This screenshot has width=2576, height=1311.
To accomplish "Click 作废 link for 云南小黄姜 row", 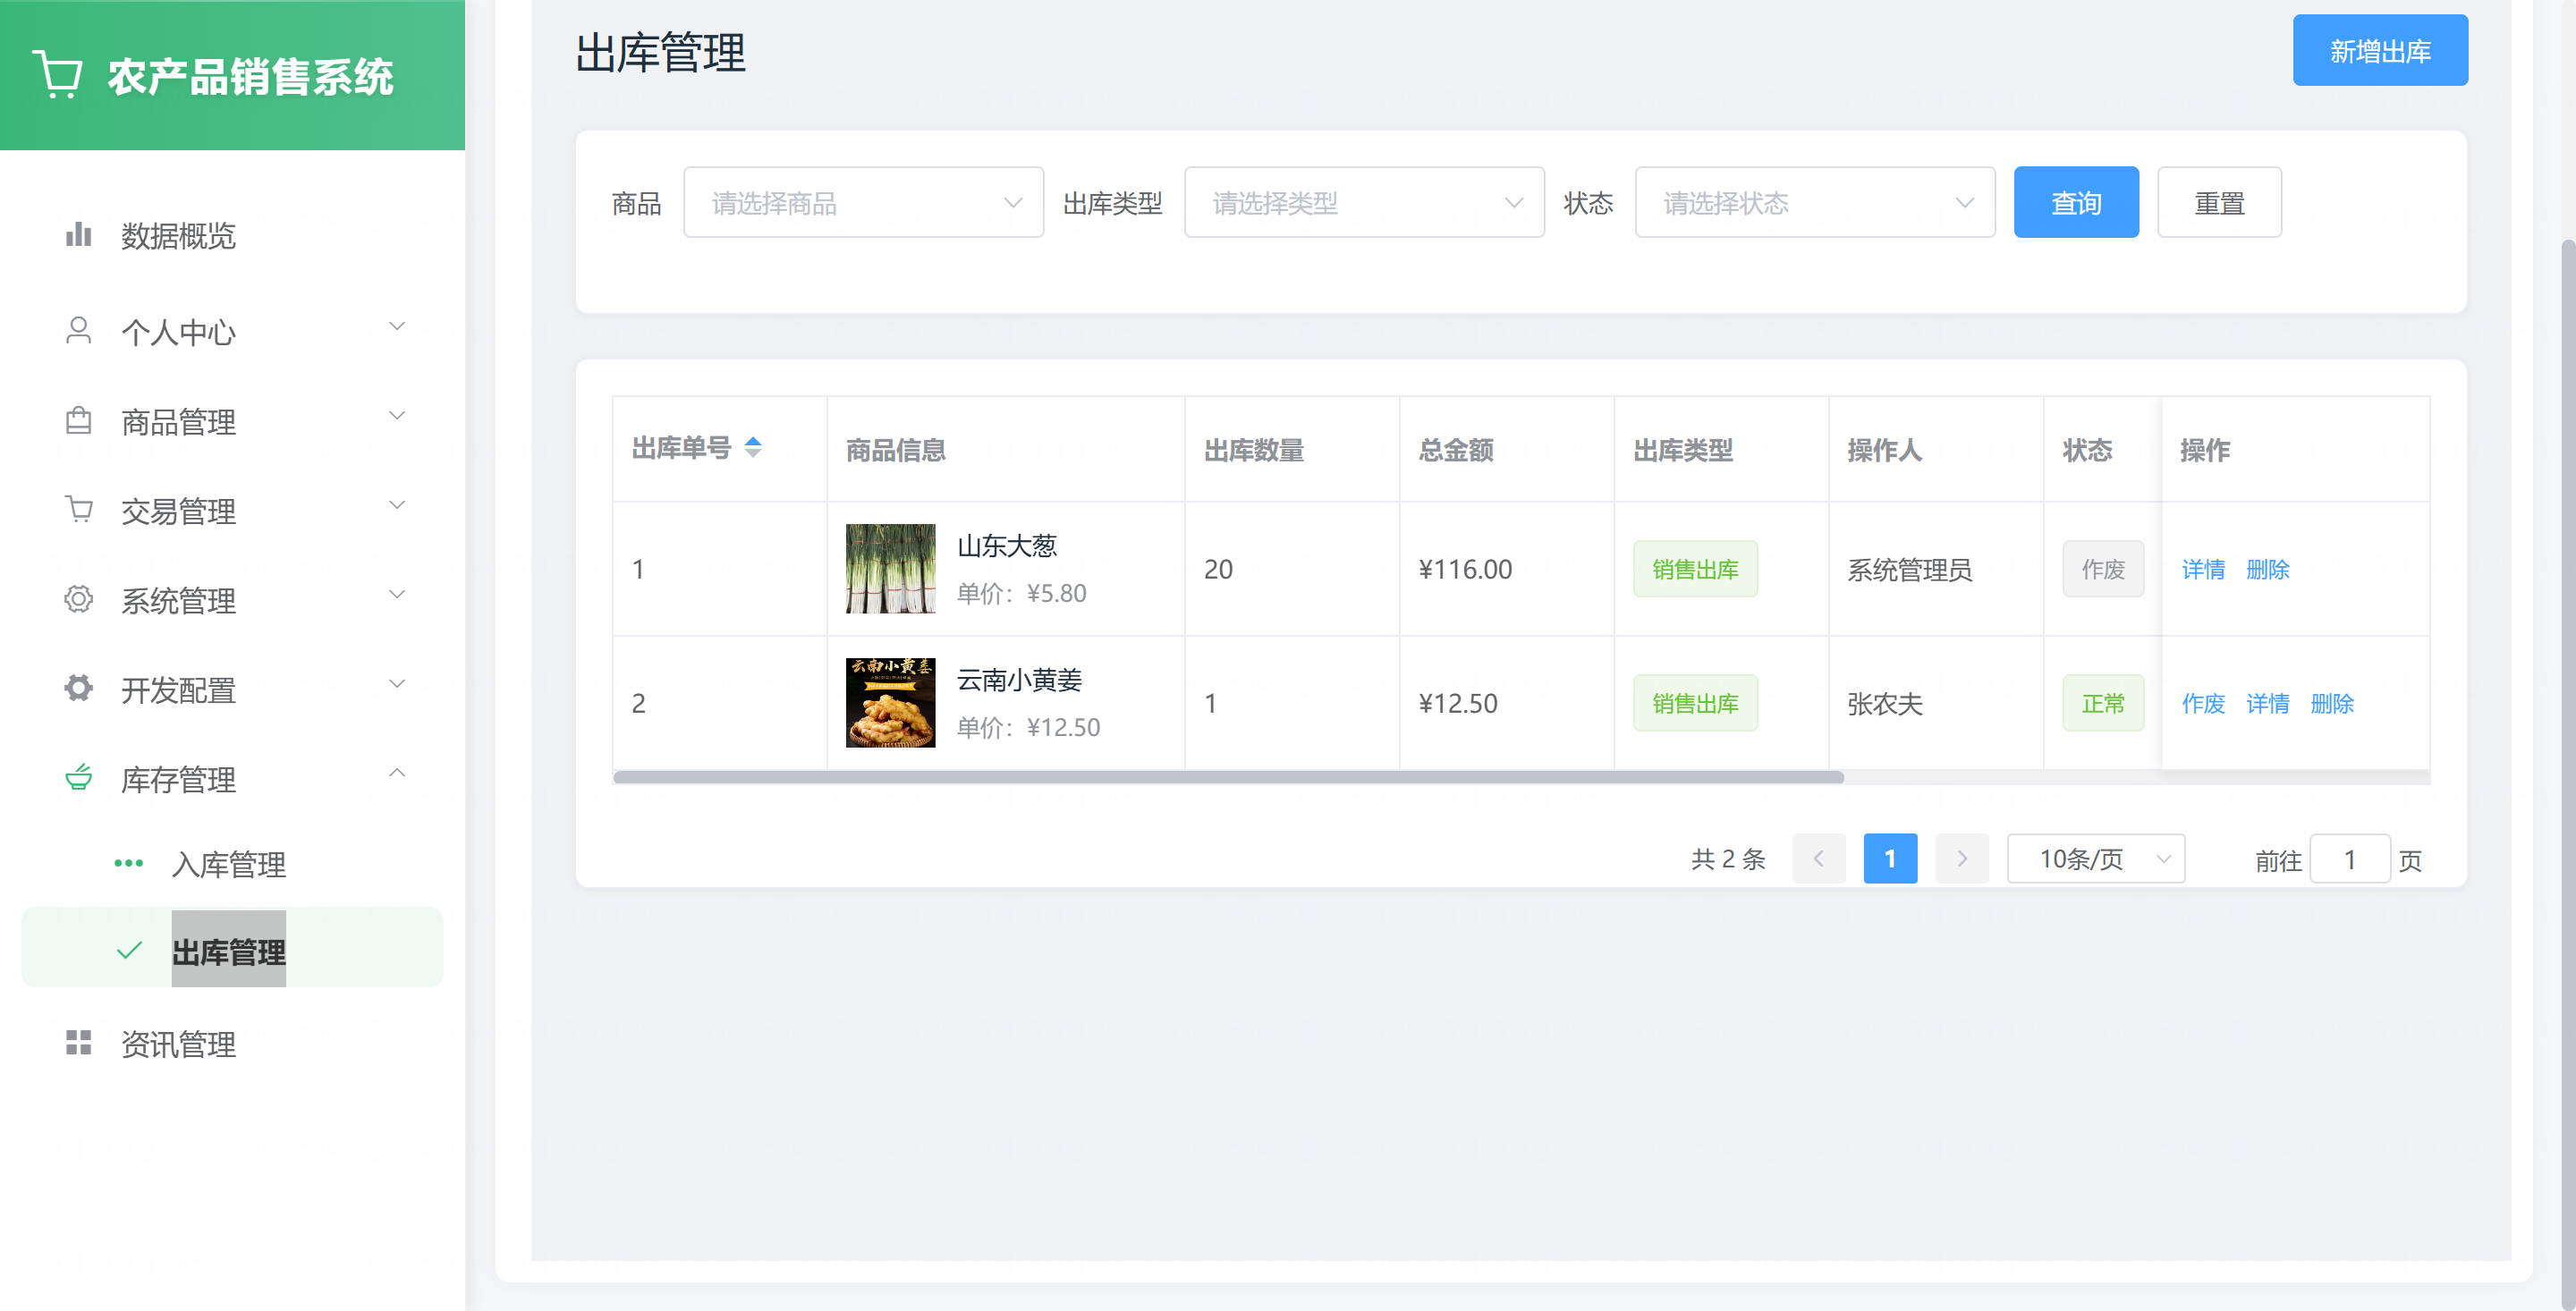I will tap(2203, 704).
